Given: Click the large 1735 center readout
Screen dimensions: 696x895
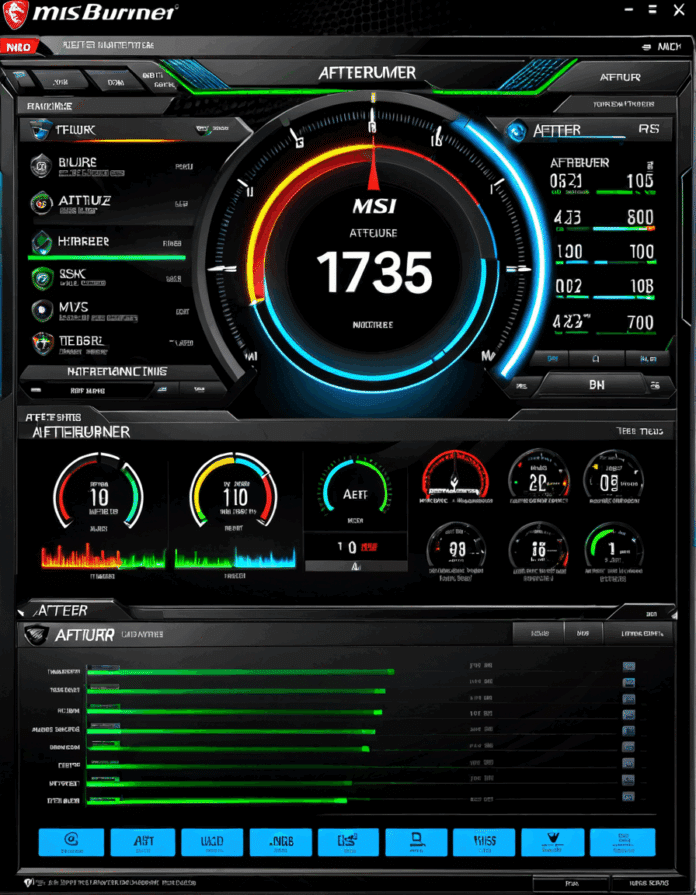Looking at the screenshot, I should (375, 273).
